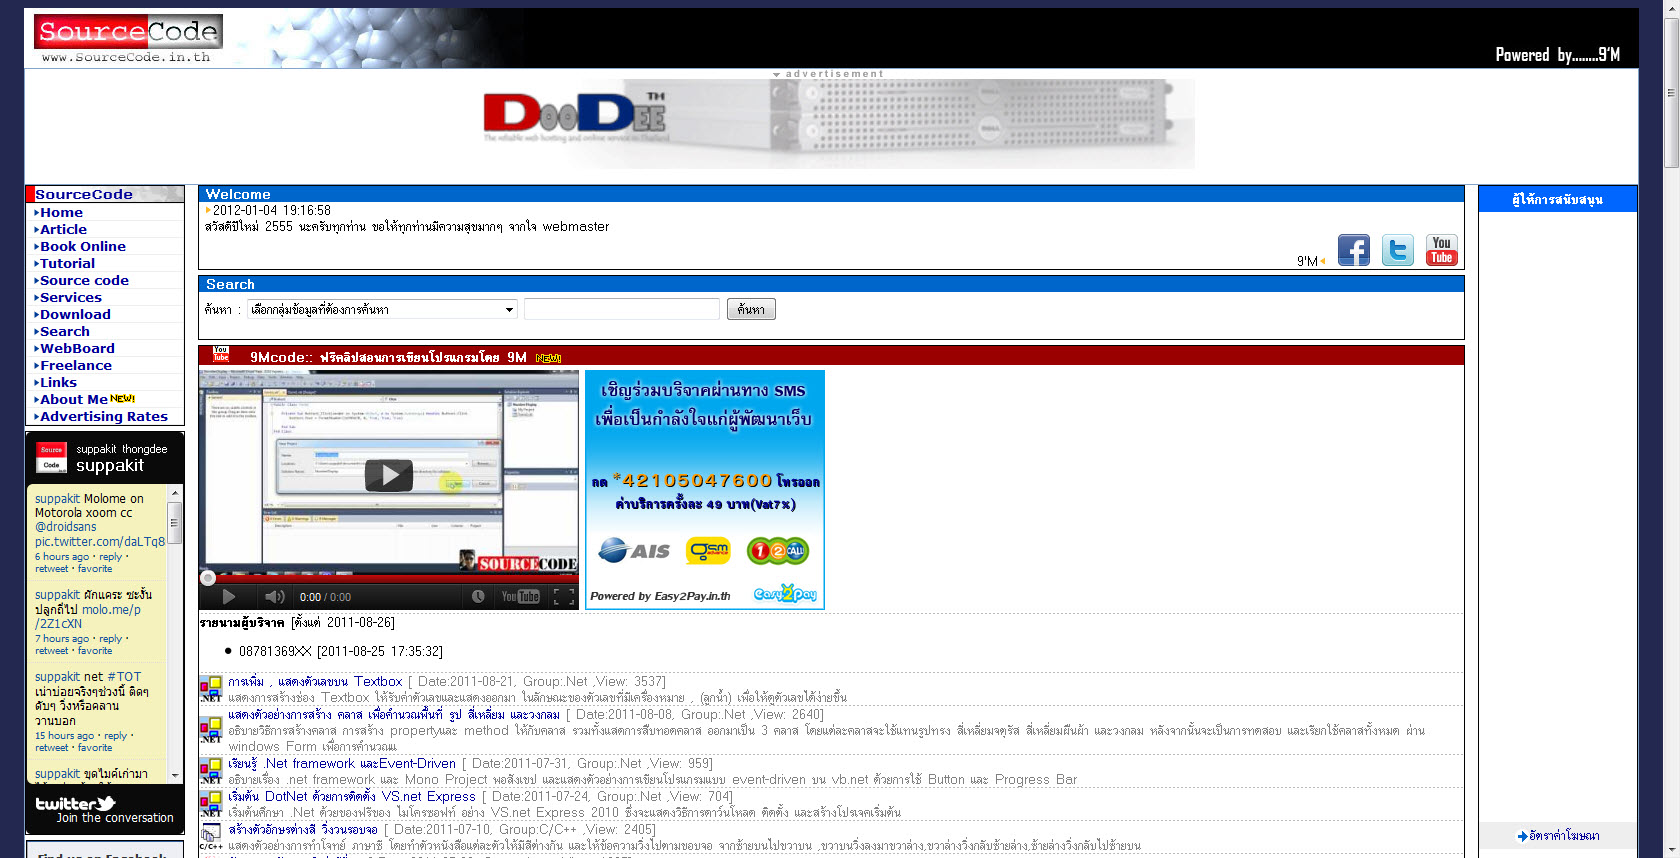Open the Search menu item

pyautogui.click(x=64, y=331)
